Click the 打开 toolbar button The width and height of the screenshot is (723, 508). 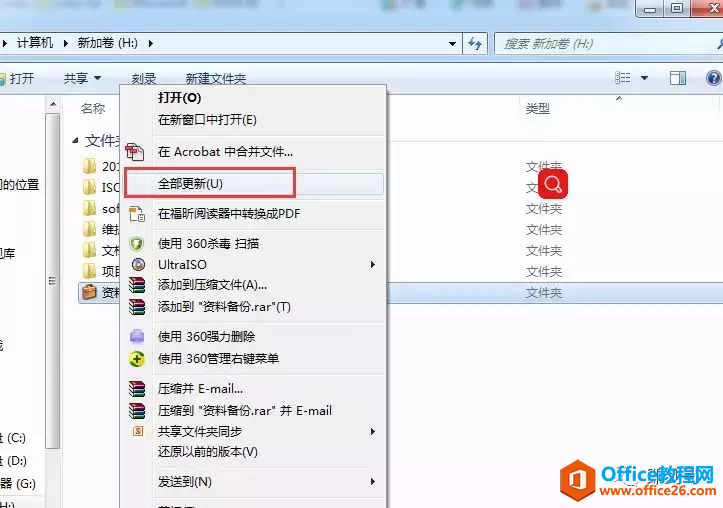[x=18, y=78]
